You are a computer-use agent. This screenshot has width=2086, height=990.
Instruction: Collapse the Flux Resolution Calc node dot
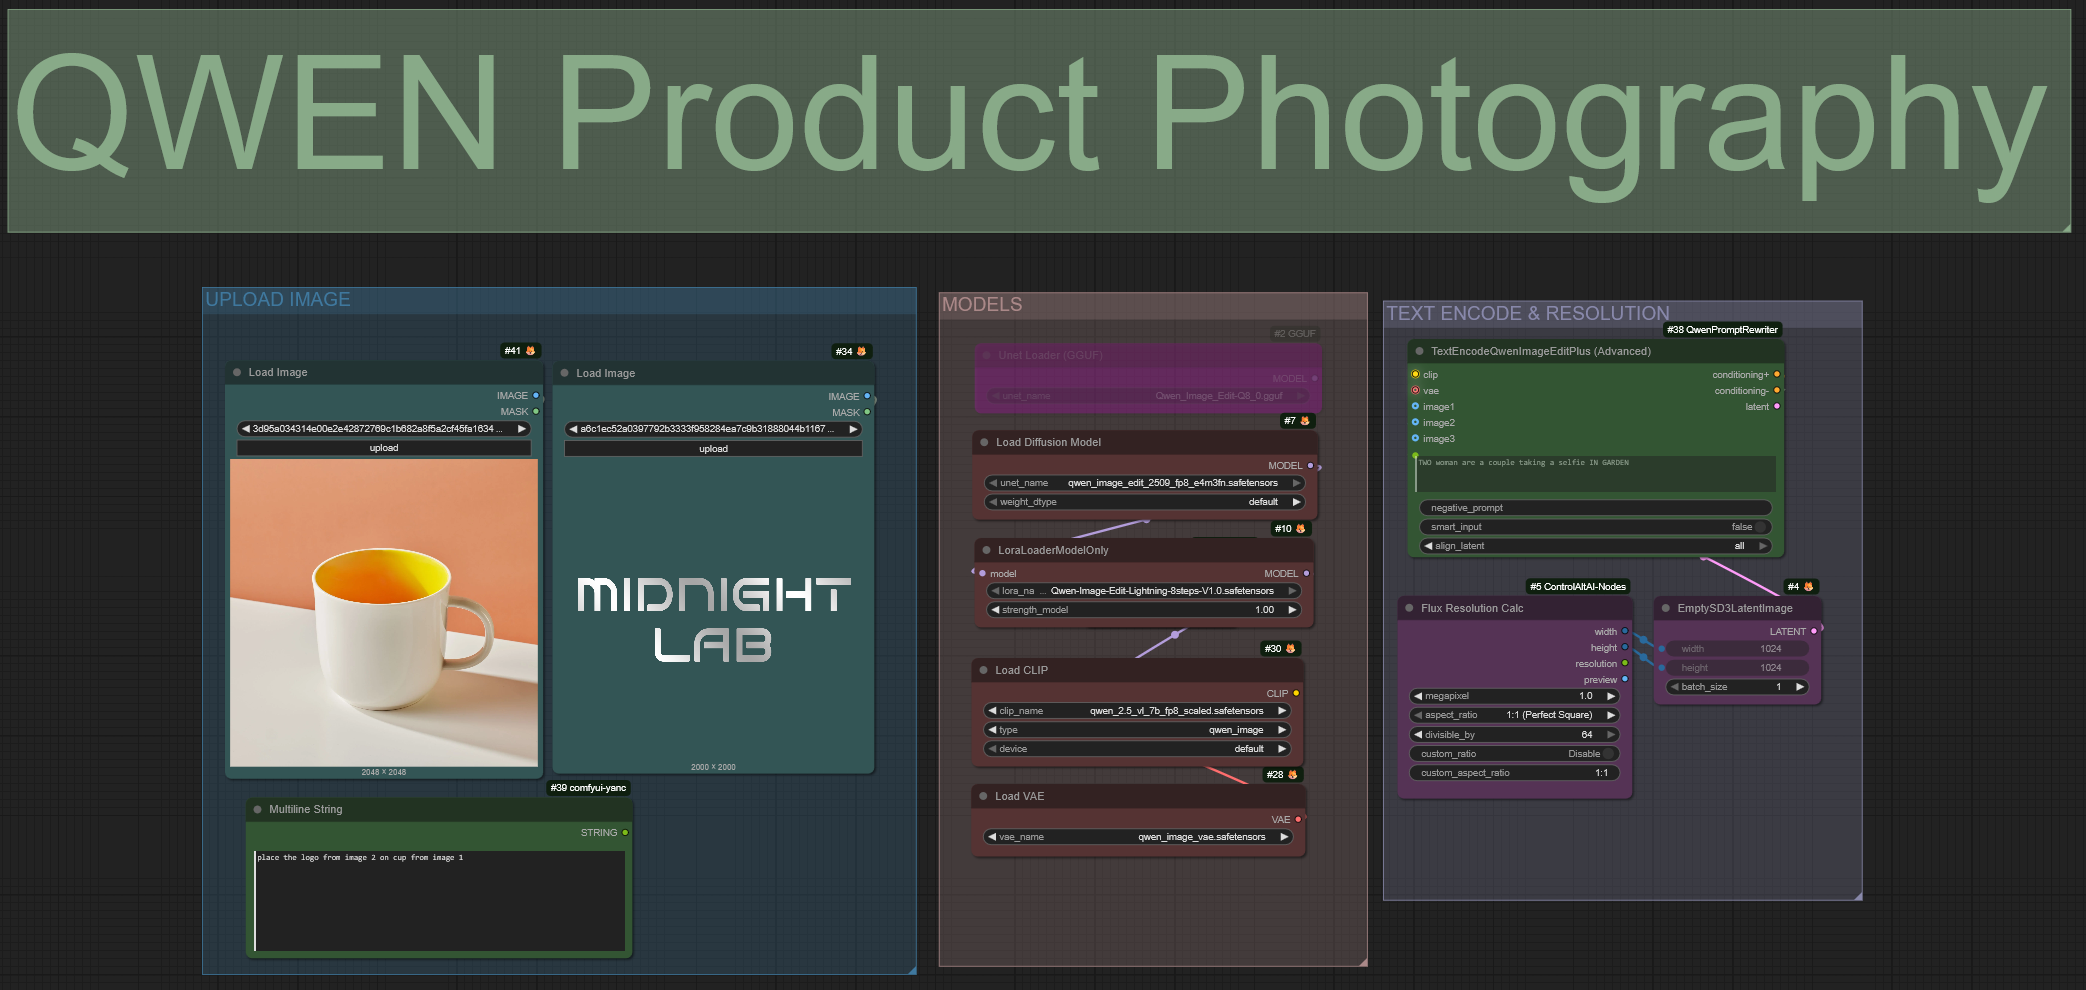coord(1410,608)
